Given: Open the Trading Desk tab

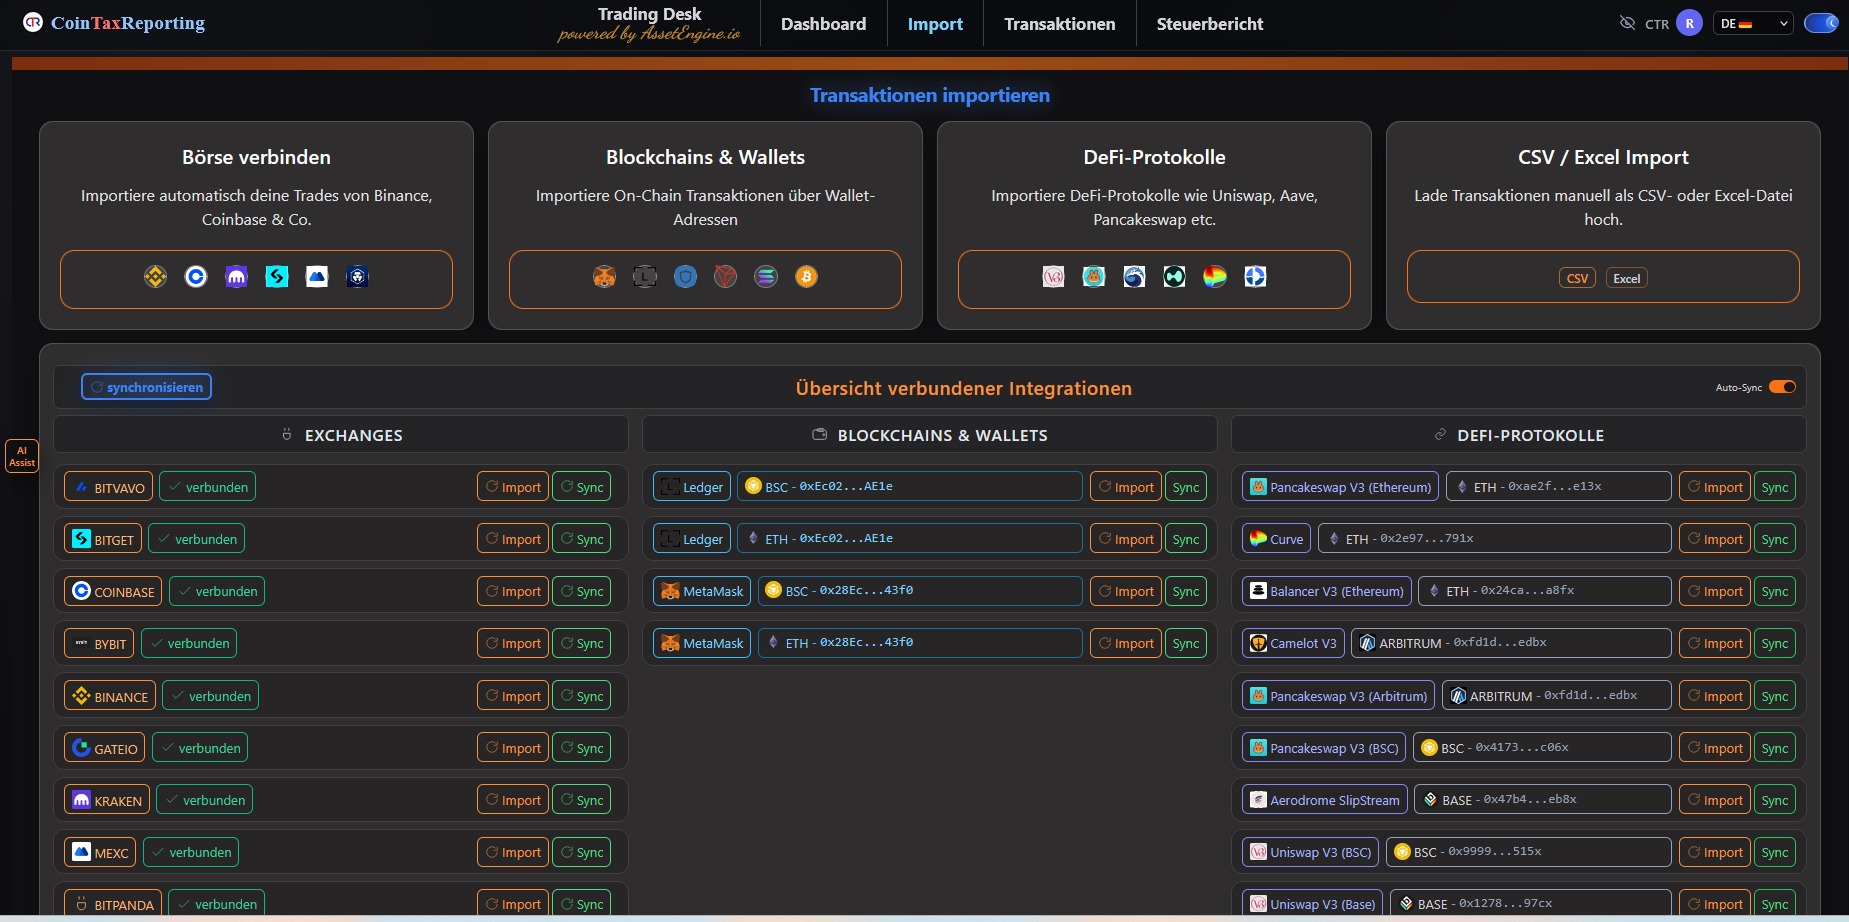Looking at the screenshot, I should pyautogui.click(x=649, y=24).
